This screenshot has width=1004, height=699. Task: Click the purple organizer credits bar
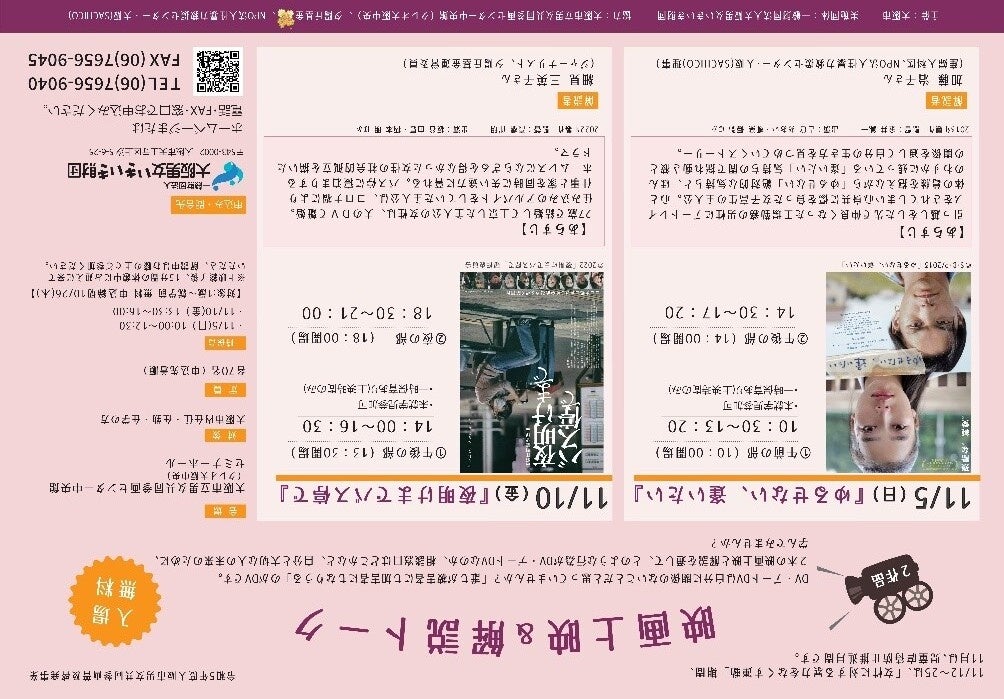pos(502,16)
